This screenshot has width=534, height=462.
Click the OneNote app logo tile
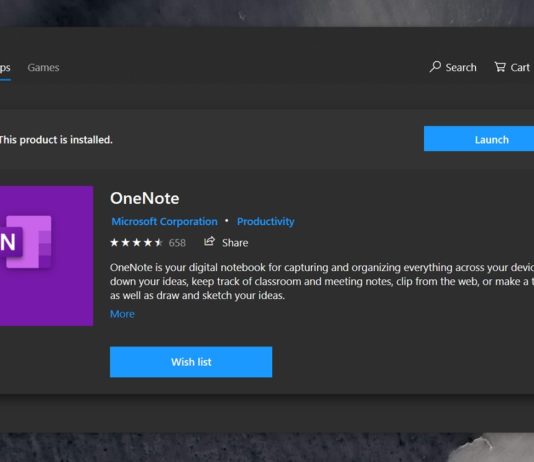46,256
